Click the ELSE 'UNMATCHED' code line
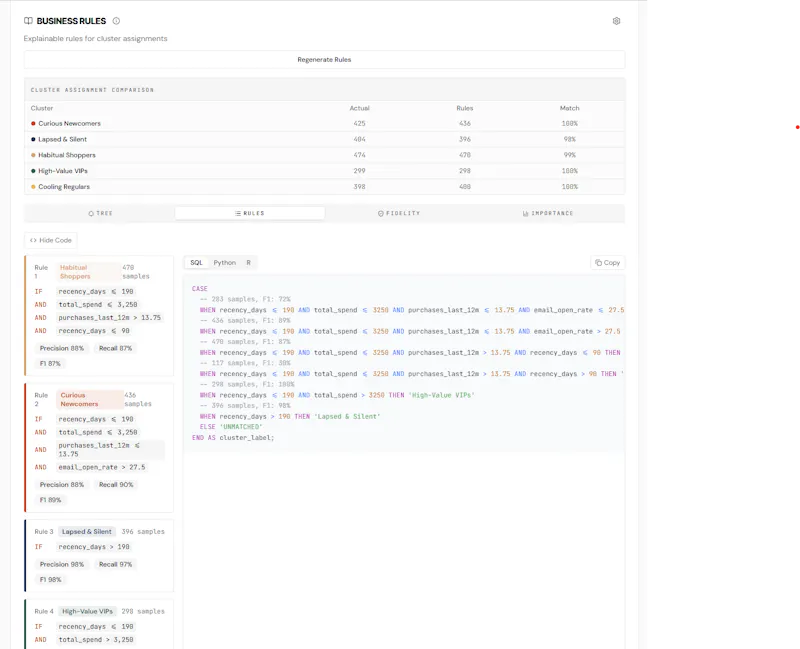 231,427
